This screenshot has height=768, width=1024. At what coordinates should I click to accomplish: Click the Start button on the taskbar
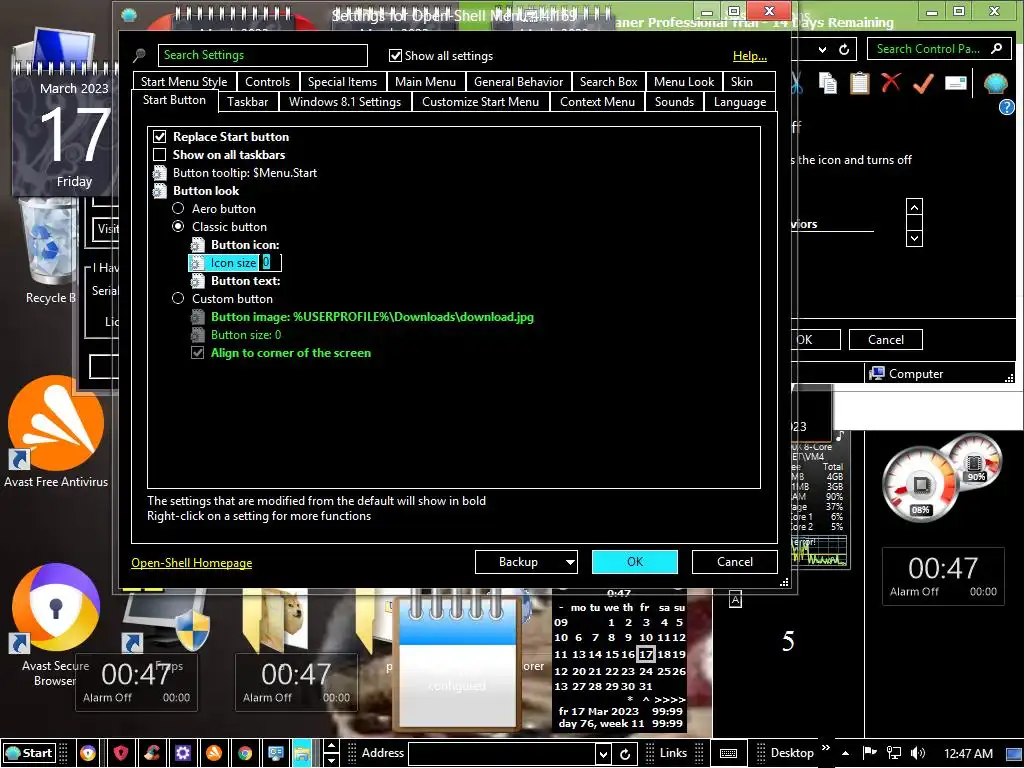[x=29, y=753]
